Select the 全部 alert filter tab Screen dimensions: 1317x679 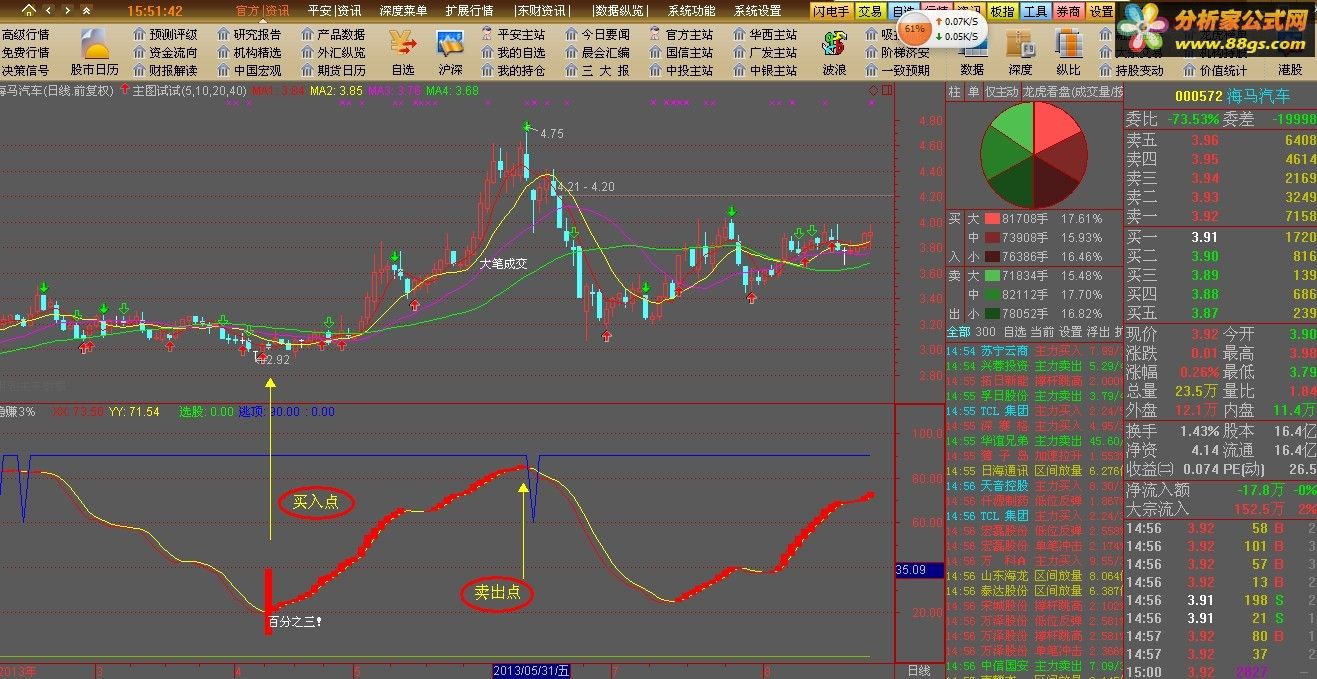coord(958,331)
